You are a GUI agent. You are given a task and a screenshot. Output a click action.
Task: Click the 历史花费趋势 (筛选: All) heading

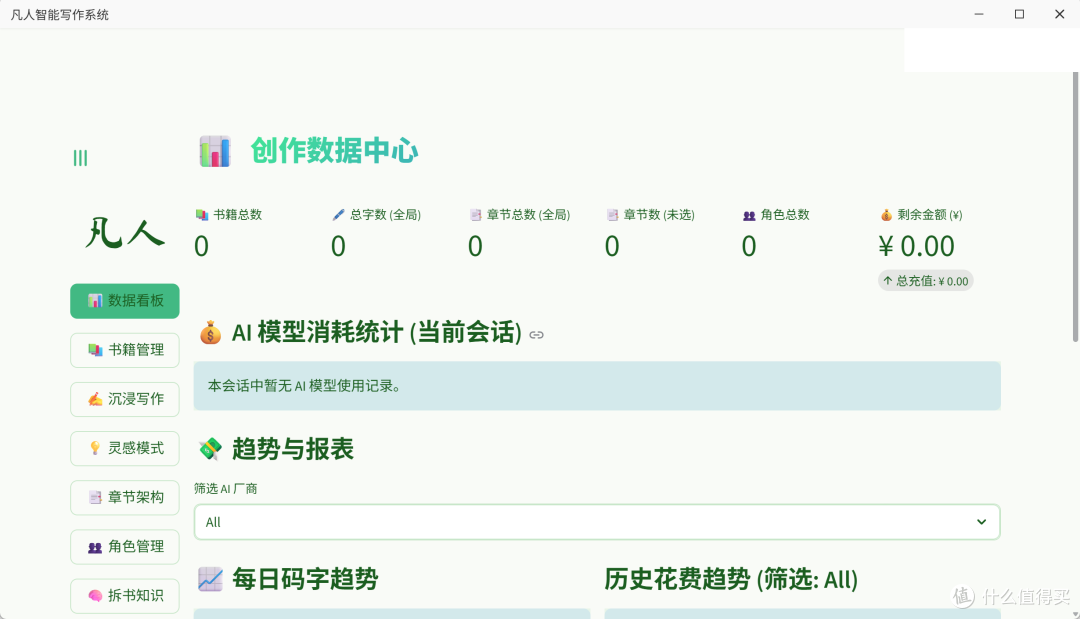click(731, 579)
